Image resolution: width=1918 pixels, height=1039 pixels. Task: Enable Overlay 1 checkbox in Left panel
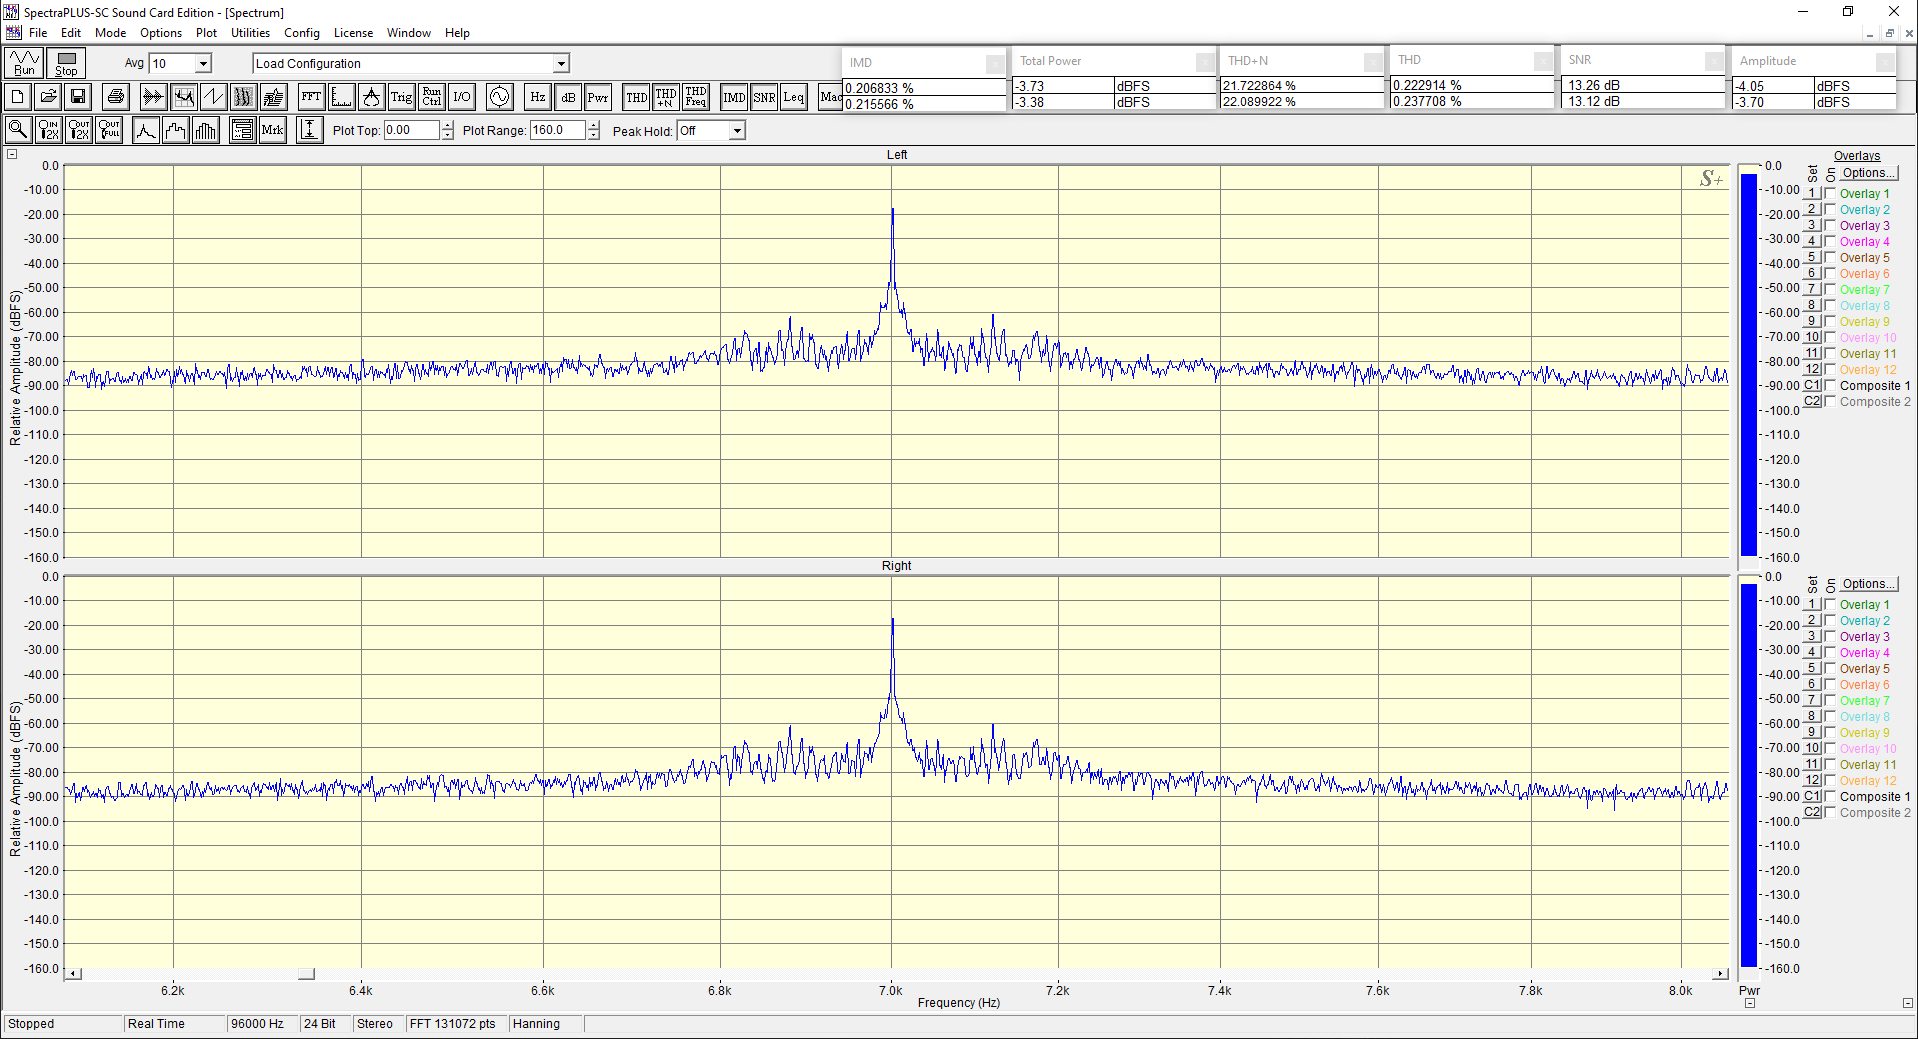(x=1830, y=193)
